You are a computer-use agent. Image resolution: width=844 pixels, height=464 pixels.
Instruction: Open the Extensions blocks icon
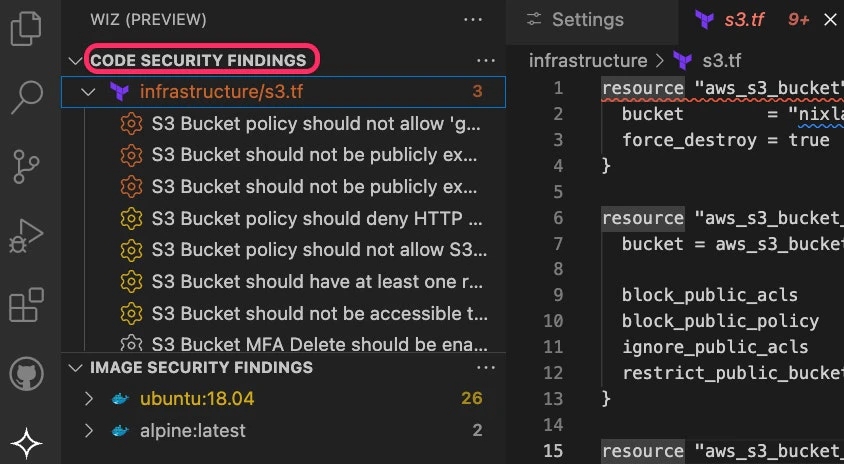coord(26,305)
